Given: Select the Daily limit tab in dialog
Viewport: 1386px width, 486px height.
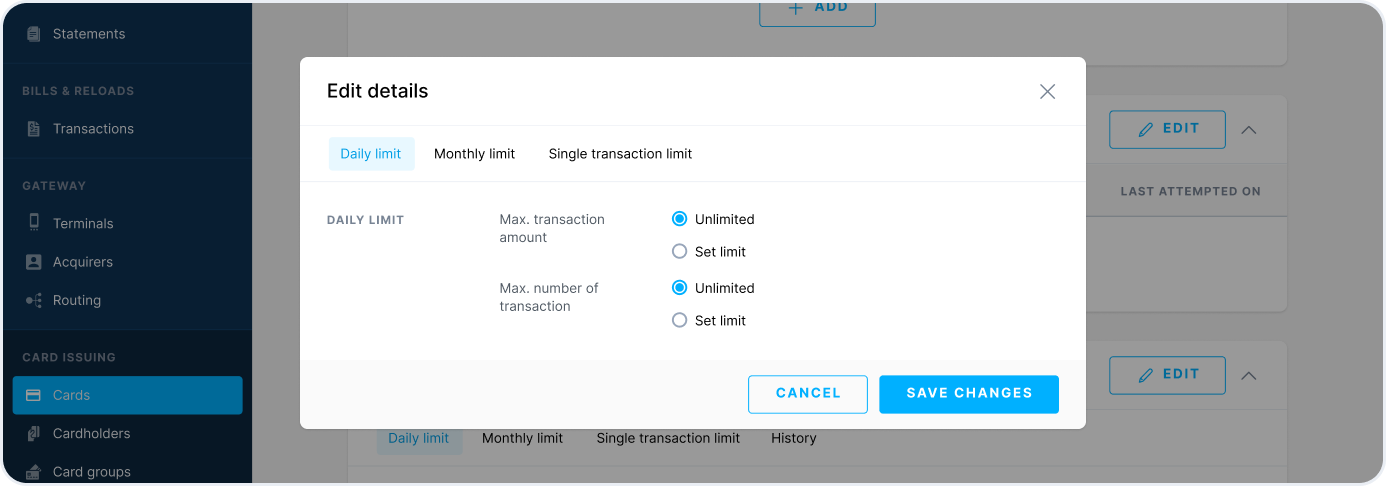Looking at the screenshot, I should 371,154.
